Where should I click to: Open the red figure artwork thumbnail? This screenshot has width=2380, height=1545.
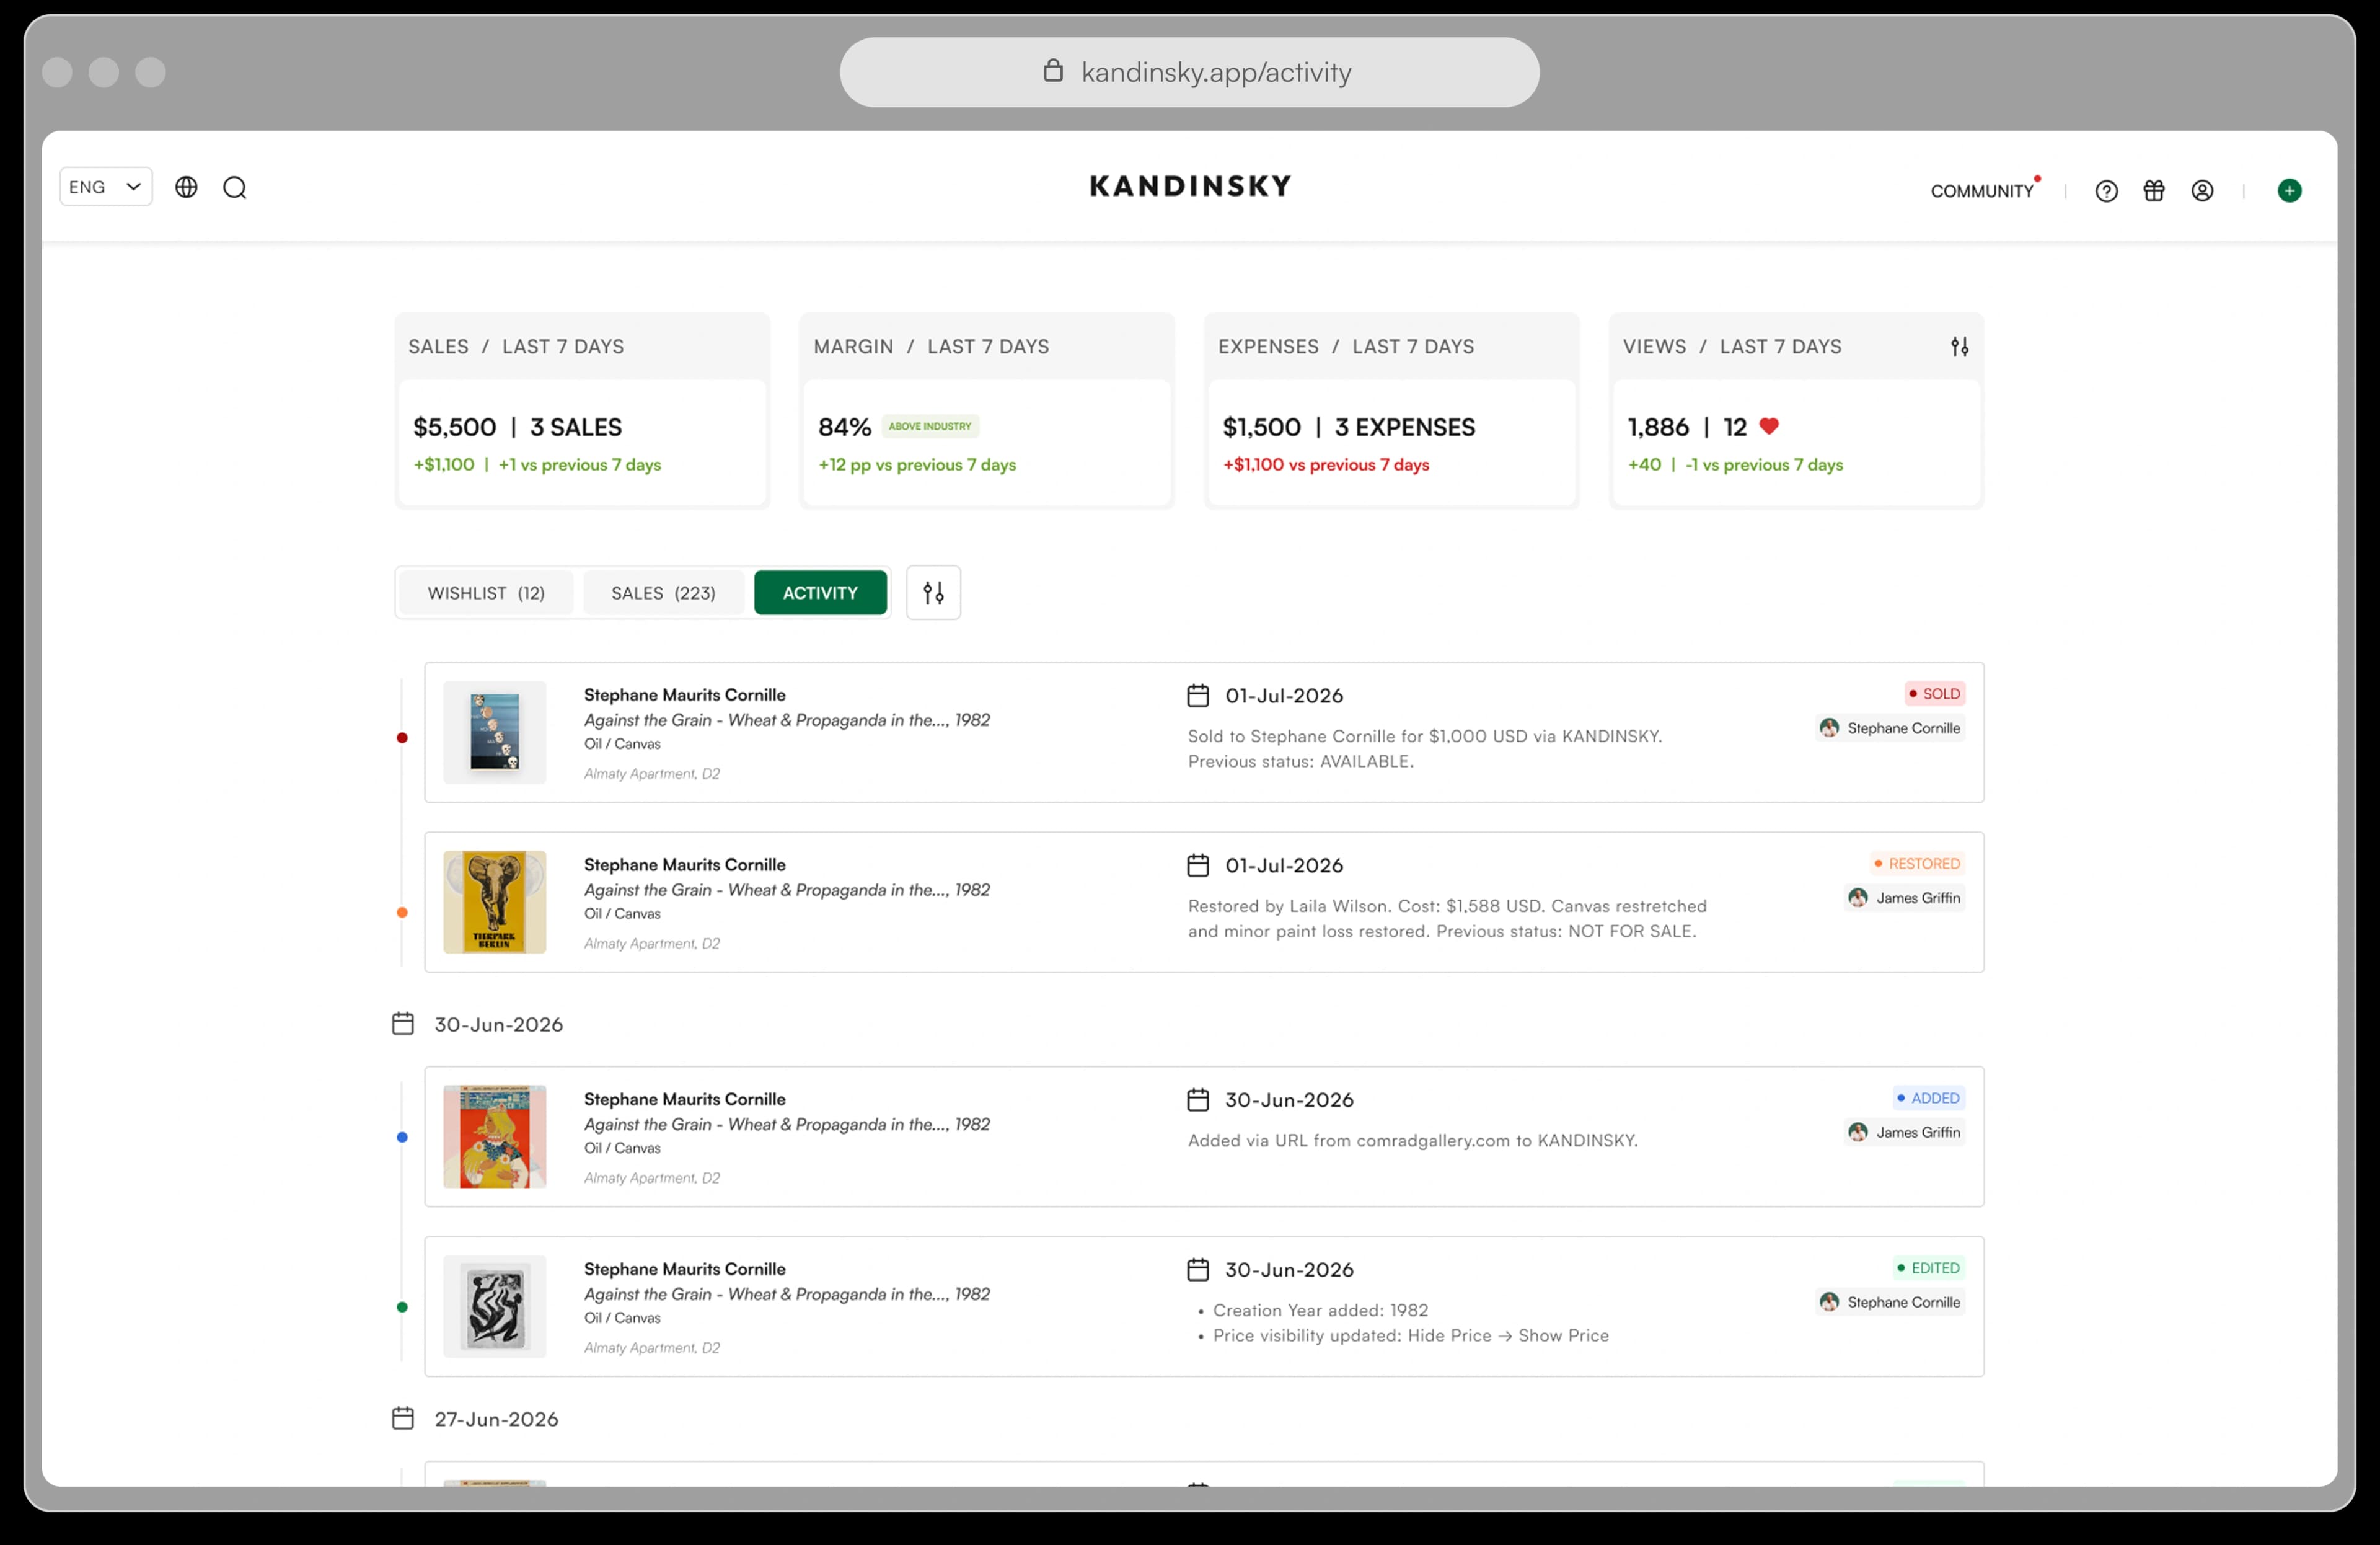pyautogui.click(x=495, y=1137)
